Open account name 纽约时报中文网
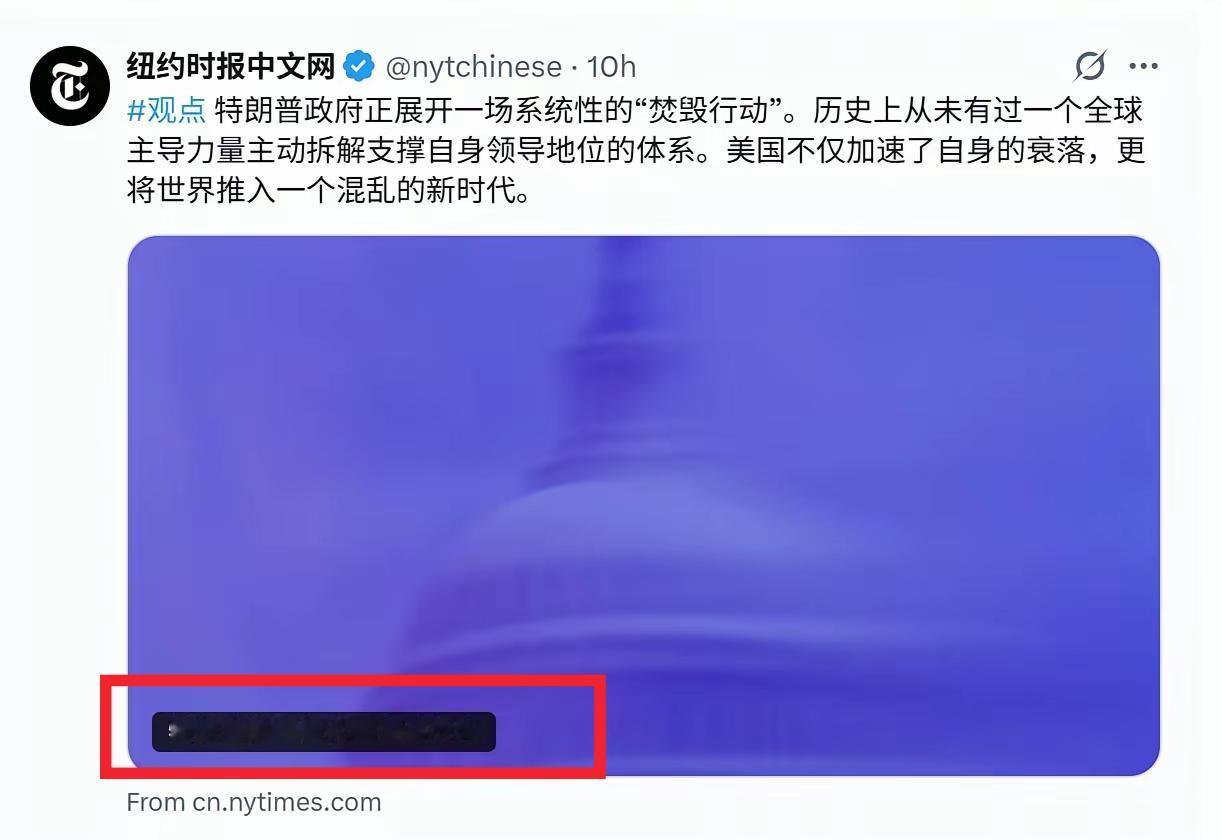1222x840 pixels. (231, 67)
